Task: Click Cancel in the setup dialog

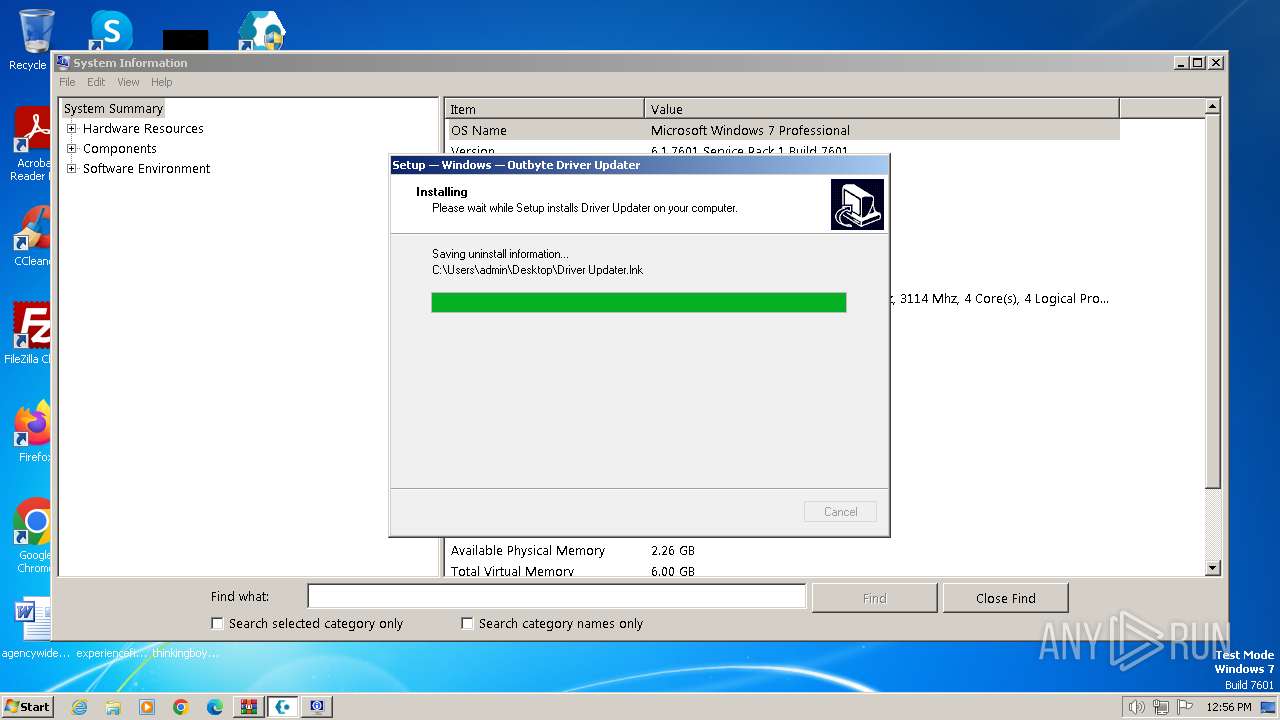Action: (840, 511)
